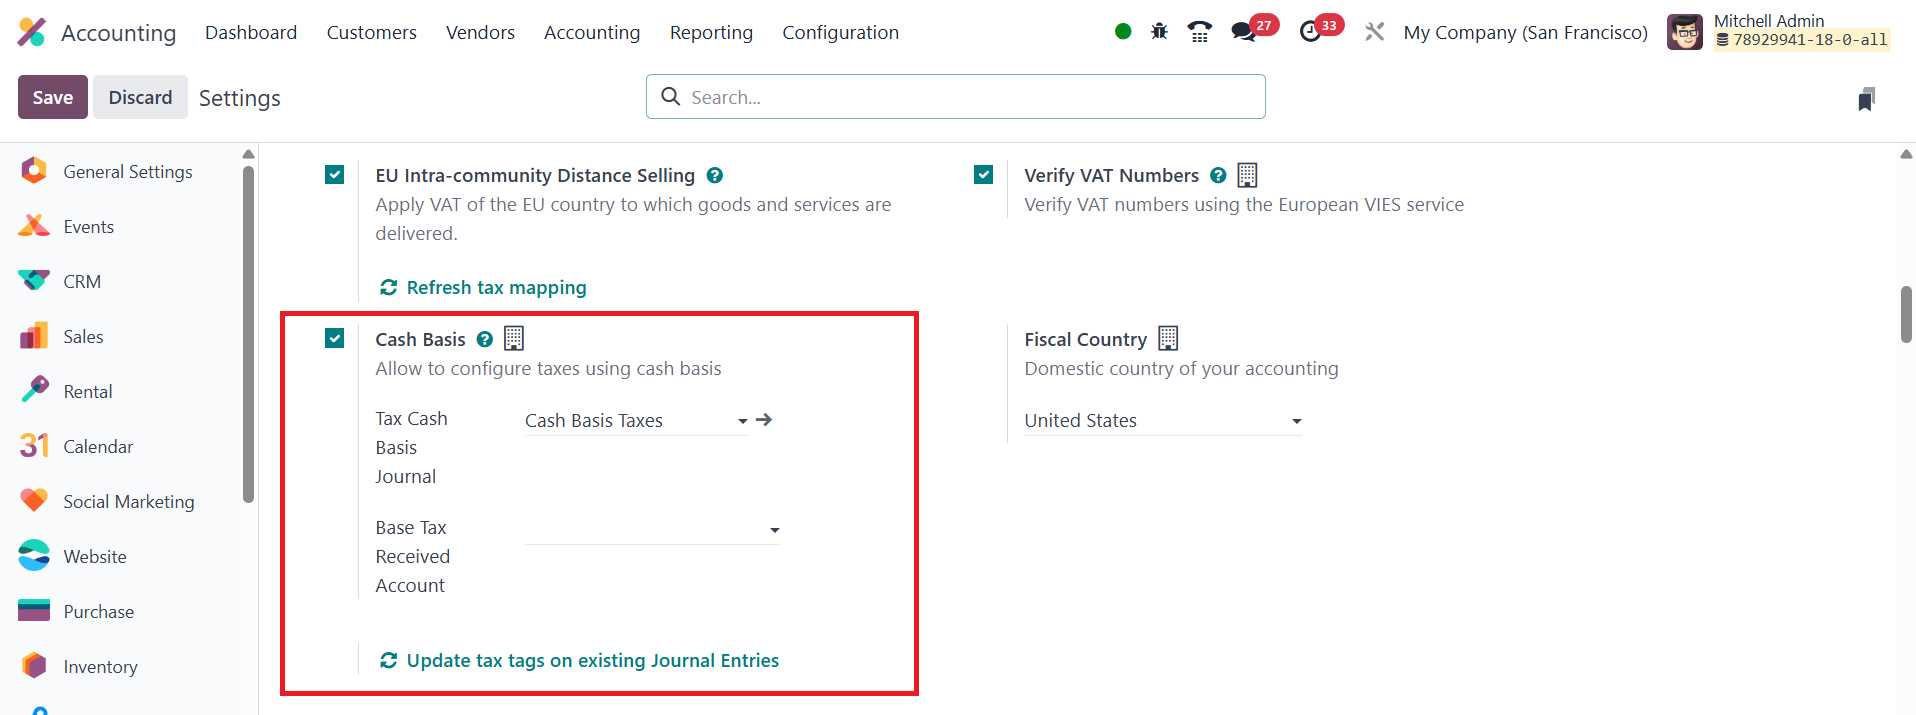Expand the Tax Cash Basis Journal dropdown
Viewport: 1916px width, 715px height.
coord(636,421)
